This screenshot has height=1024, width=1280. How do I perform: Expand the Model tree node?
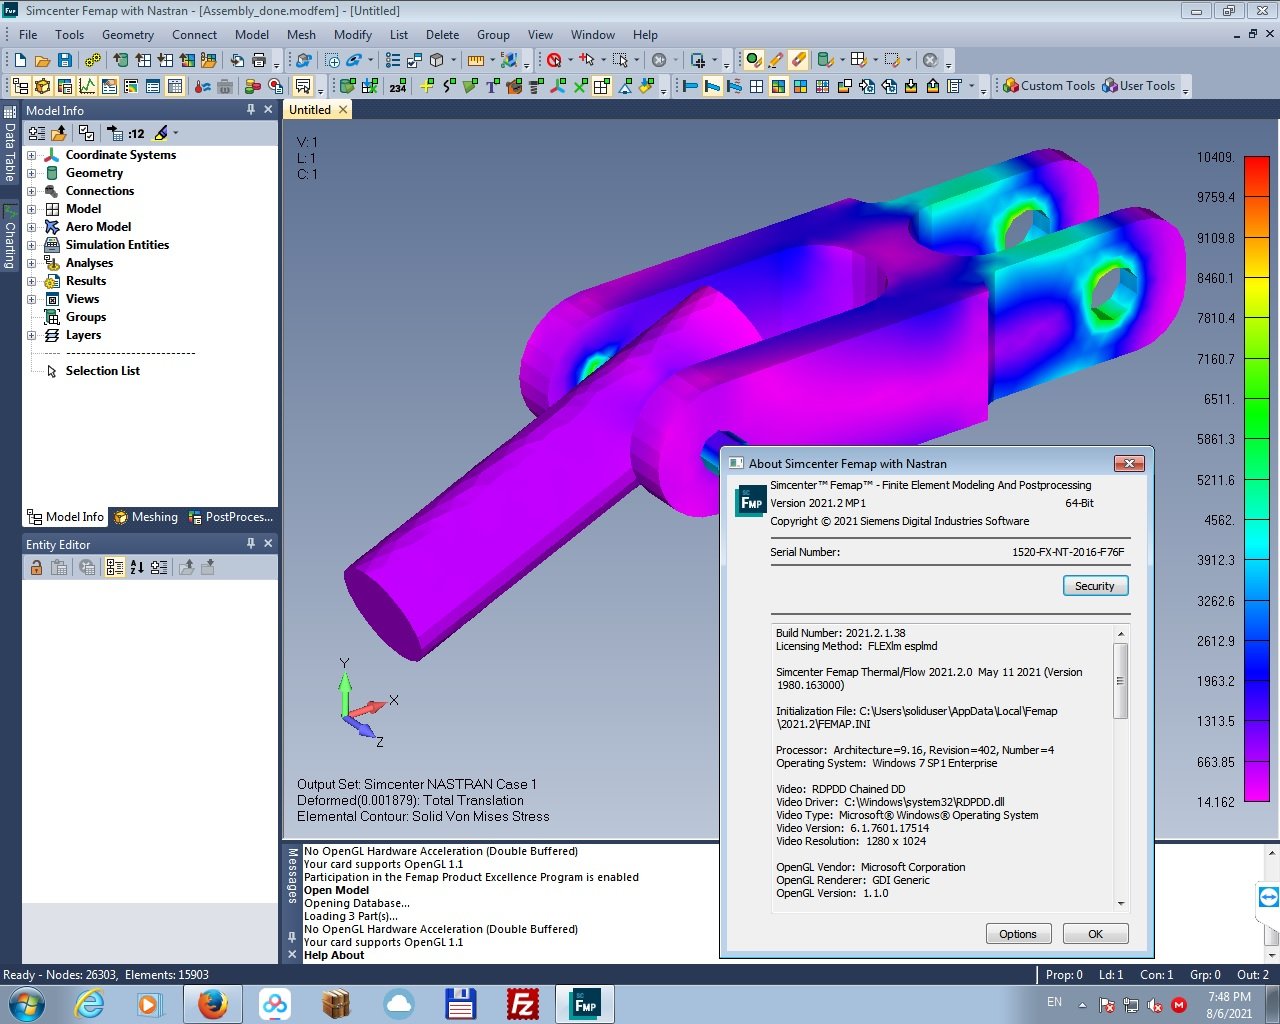tap(31, 209)
